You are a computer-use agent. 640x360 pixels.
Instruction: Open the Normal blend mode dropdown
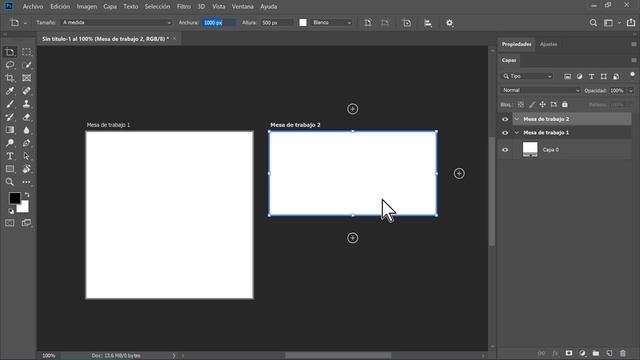[x=540, y=91]
